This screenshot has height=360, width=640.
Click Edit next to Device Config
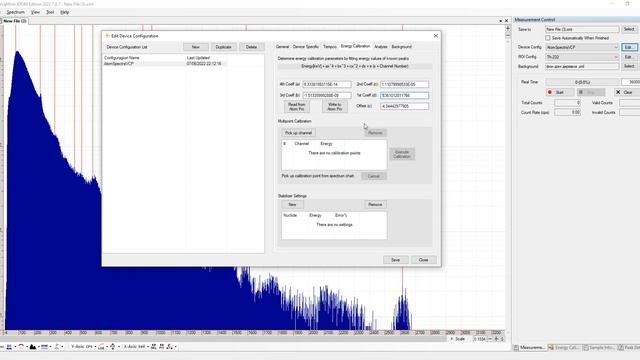629,47
